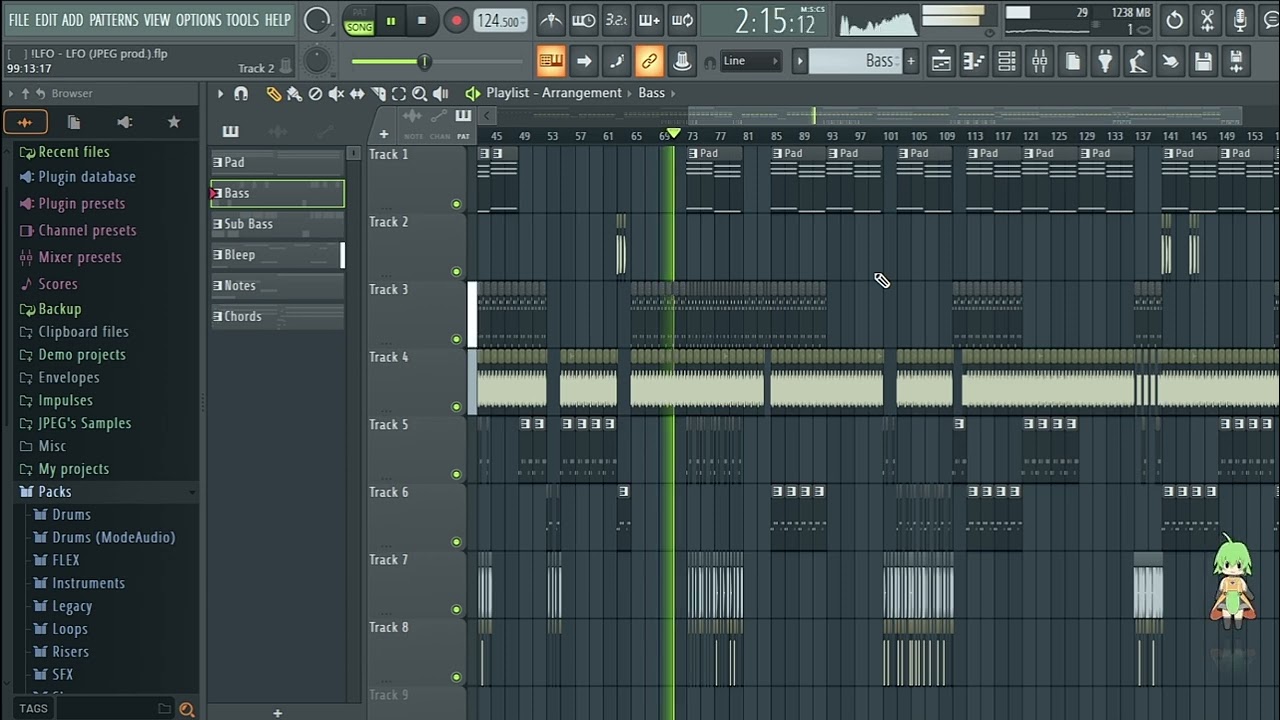Image resolution: width=1280 pixels, height=720 pixels.
Task: Toggle Track 5 mute switch
Action: pos(457,474)
